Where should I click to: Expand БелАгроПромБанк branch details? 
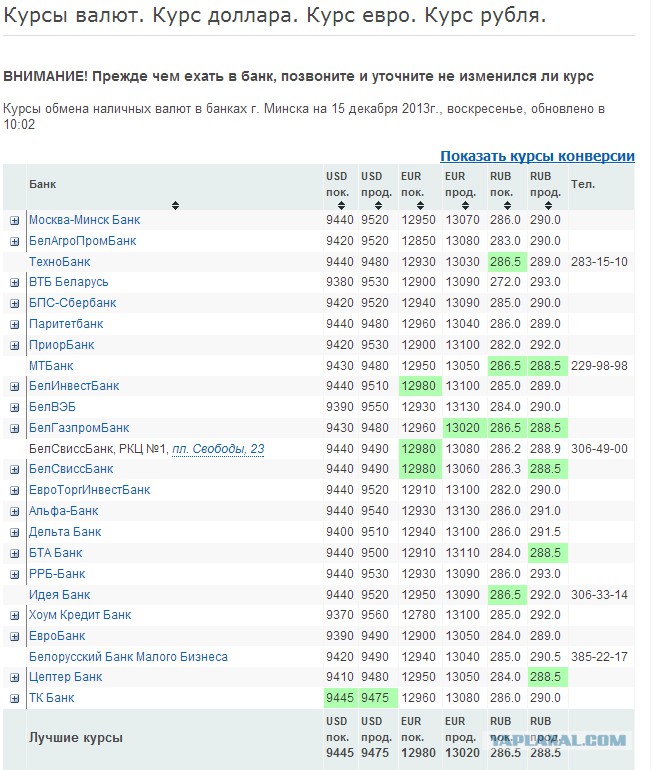point(15,241)
